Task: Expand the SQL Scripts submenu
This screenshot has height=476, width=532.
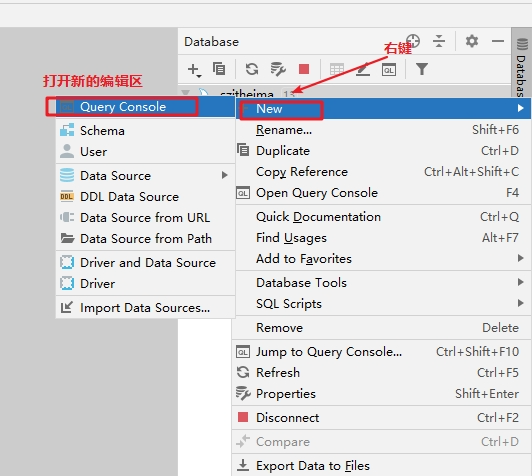Action: click(383, 304)
